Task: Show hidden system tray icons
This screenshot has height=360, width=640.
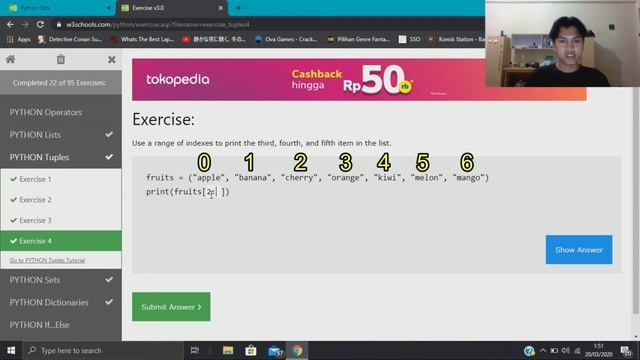Action: [x=543, y=350]
